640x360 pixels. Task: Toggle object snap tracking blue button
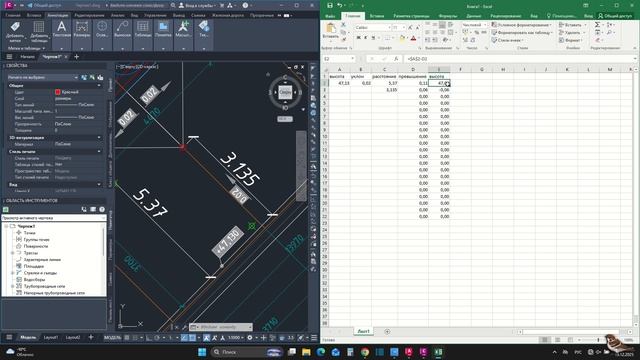click(184, 338)
